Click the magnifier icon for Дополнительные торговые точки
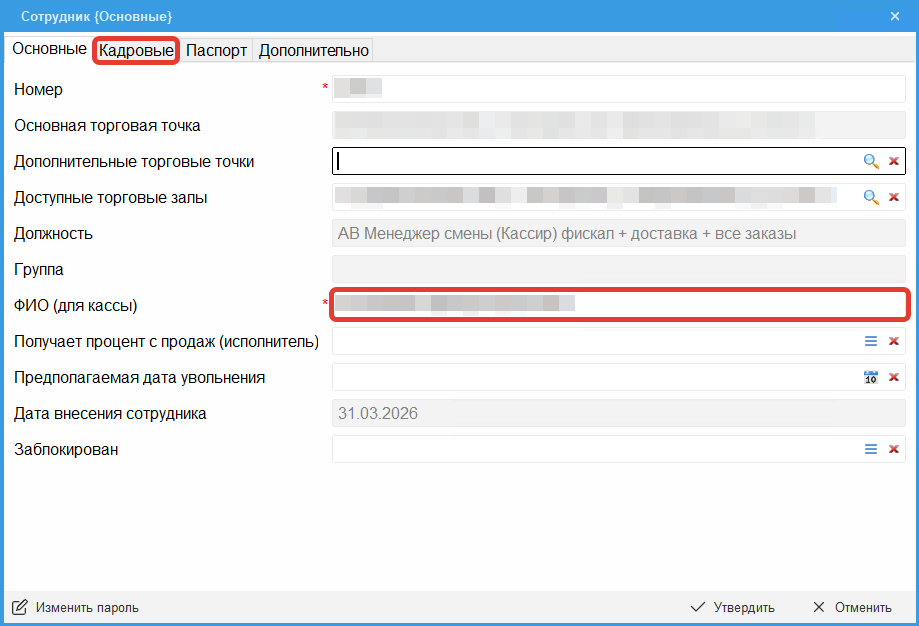 [x=871, y=161]
